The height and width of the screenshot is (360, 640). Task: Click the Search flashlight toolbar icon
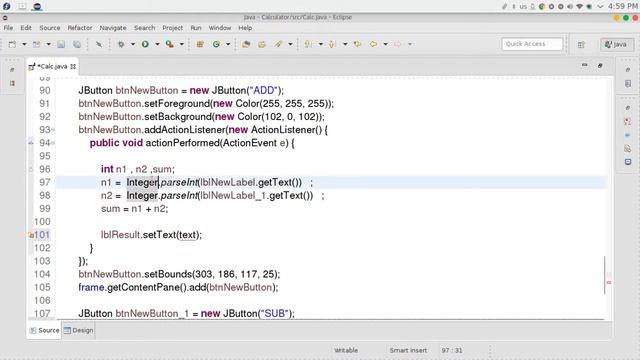[278, 44]
